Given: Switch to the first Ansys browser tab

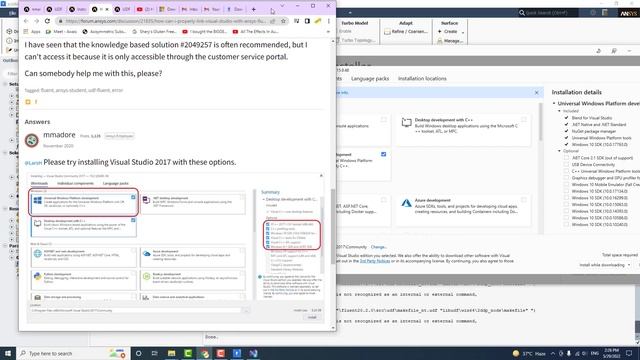Looking at the screenshot, I should click(x=32, y=9).
